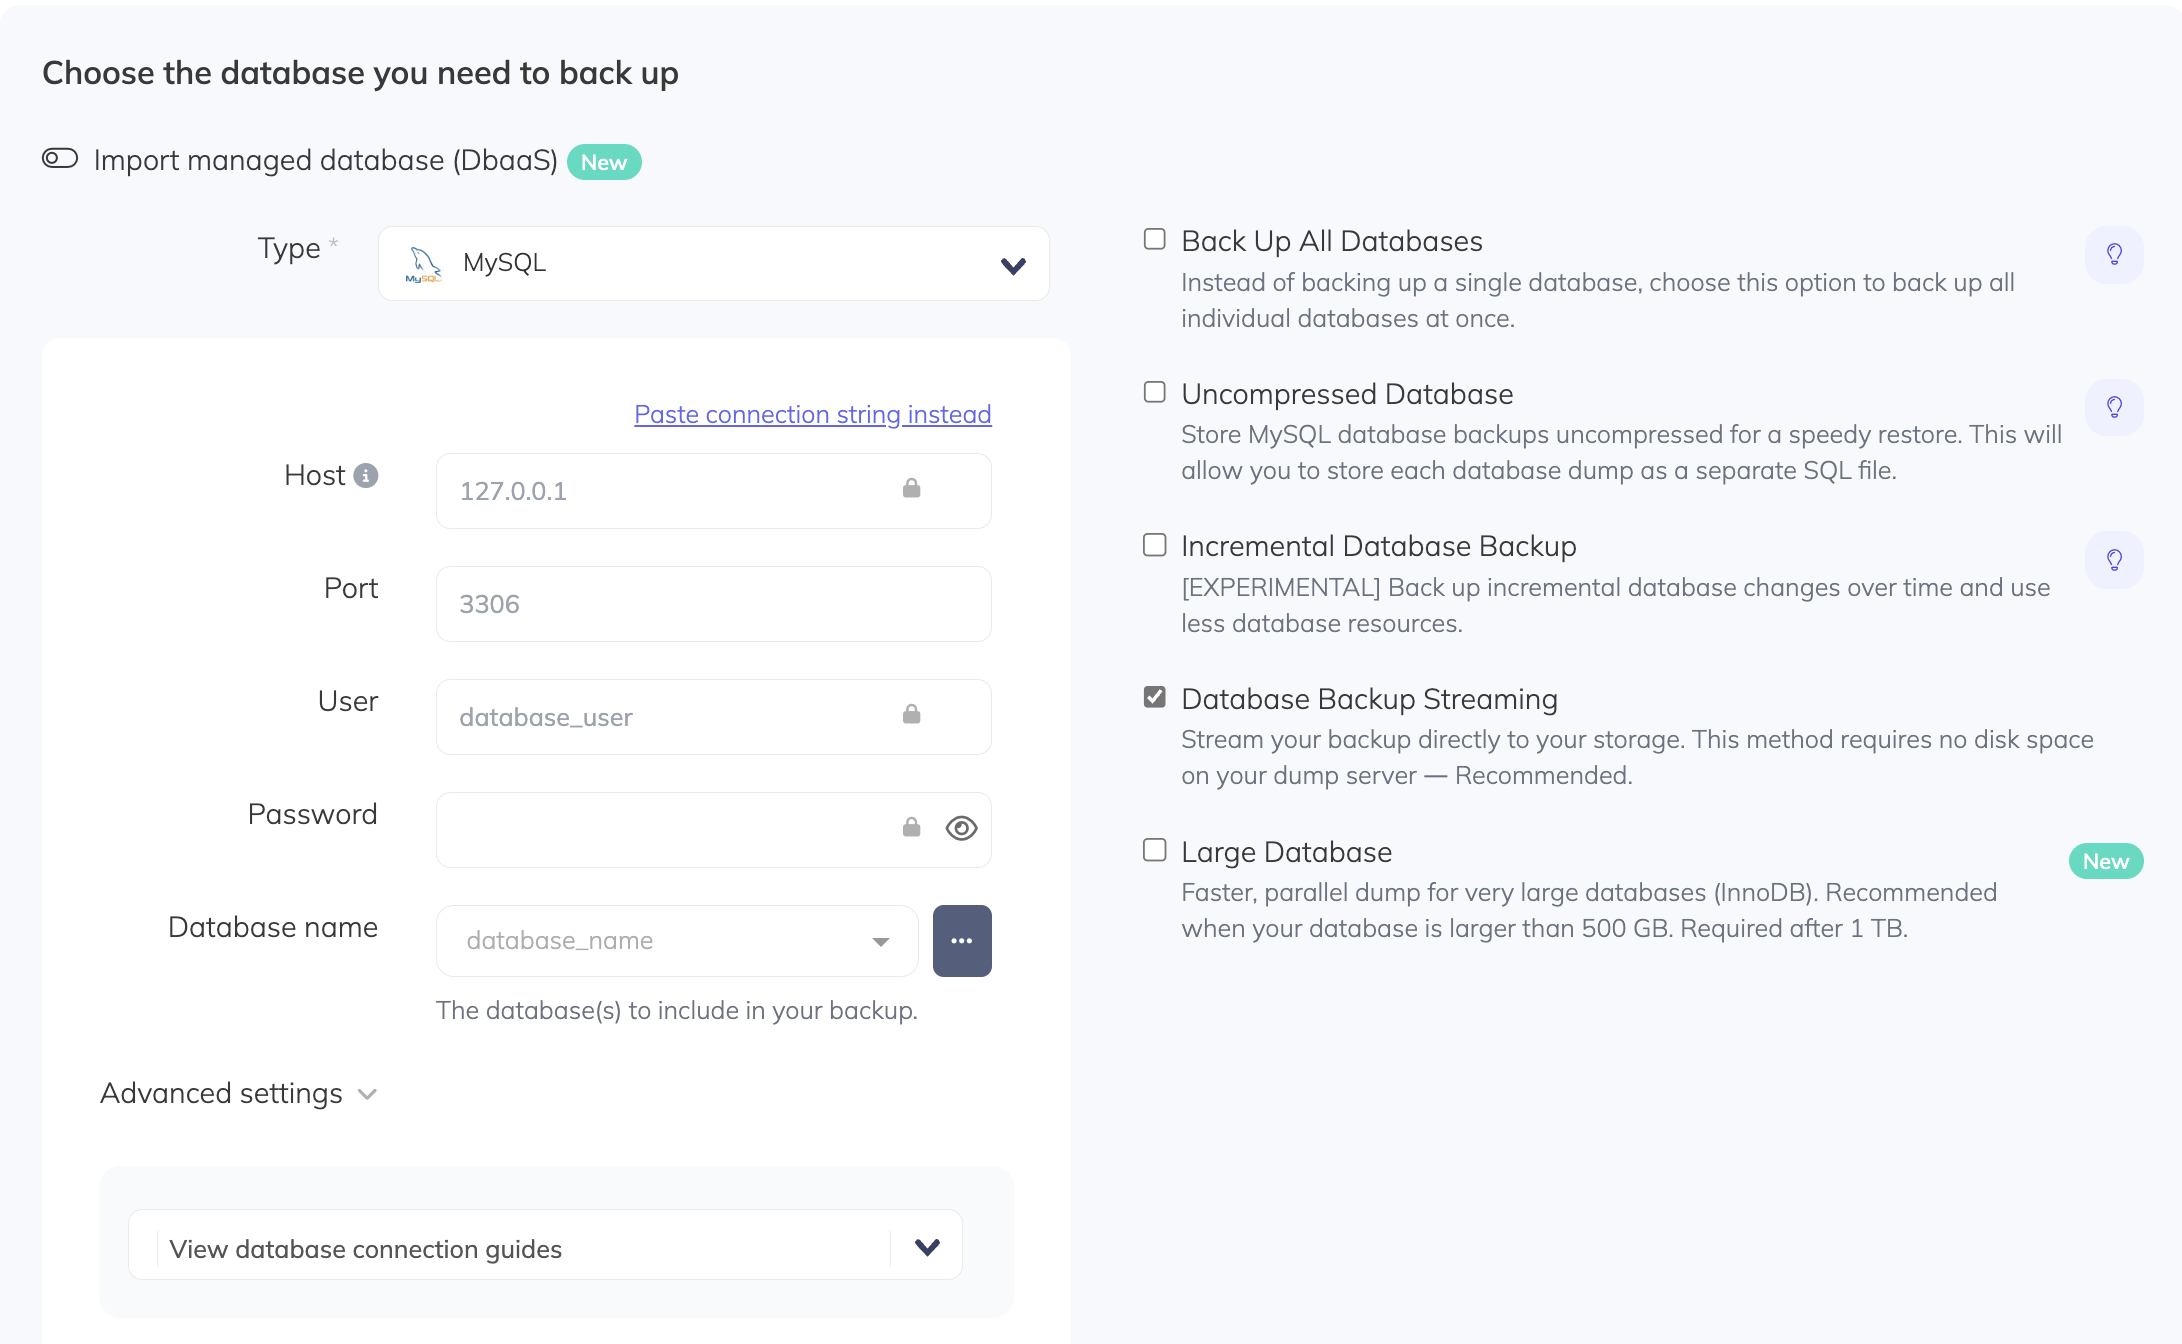The image size is (2182, 1344).
Task: Click the lightbulb hint for Incremental Database Backup
Action: click(2114, 560)
